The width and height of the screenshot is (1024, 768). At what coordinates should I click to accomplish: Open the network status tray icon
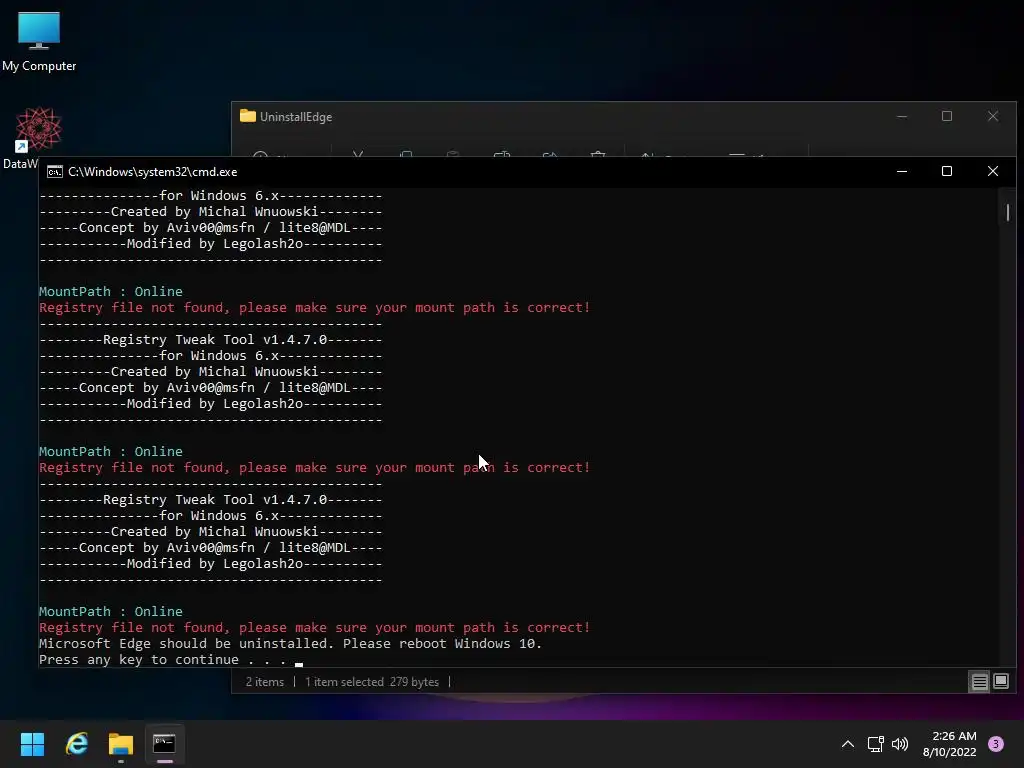click(x=875, y=744)
